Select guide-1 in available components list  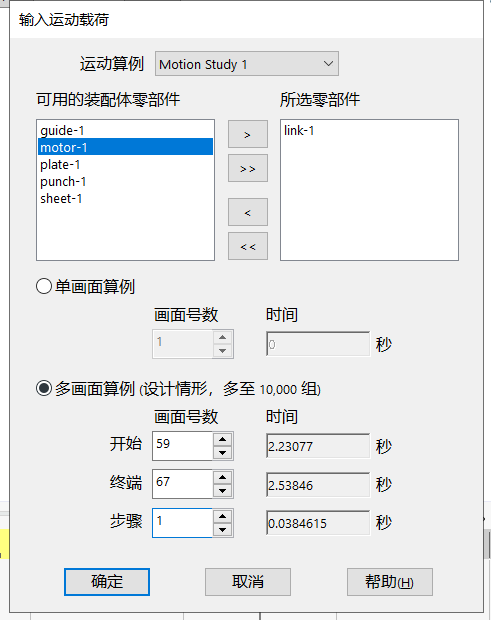tap(125, 130)
